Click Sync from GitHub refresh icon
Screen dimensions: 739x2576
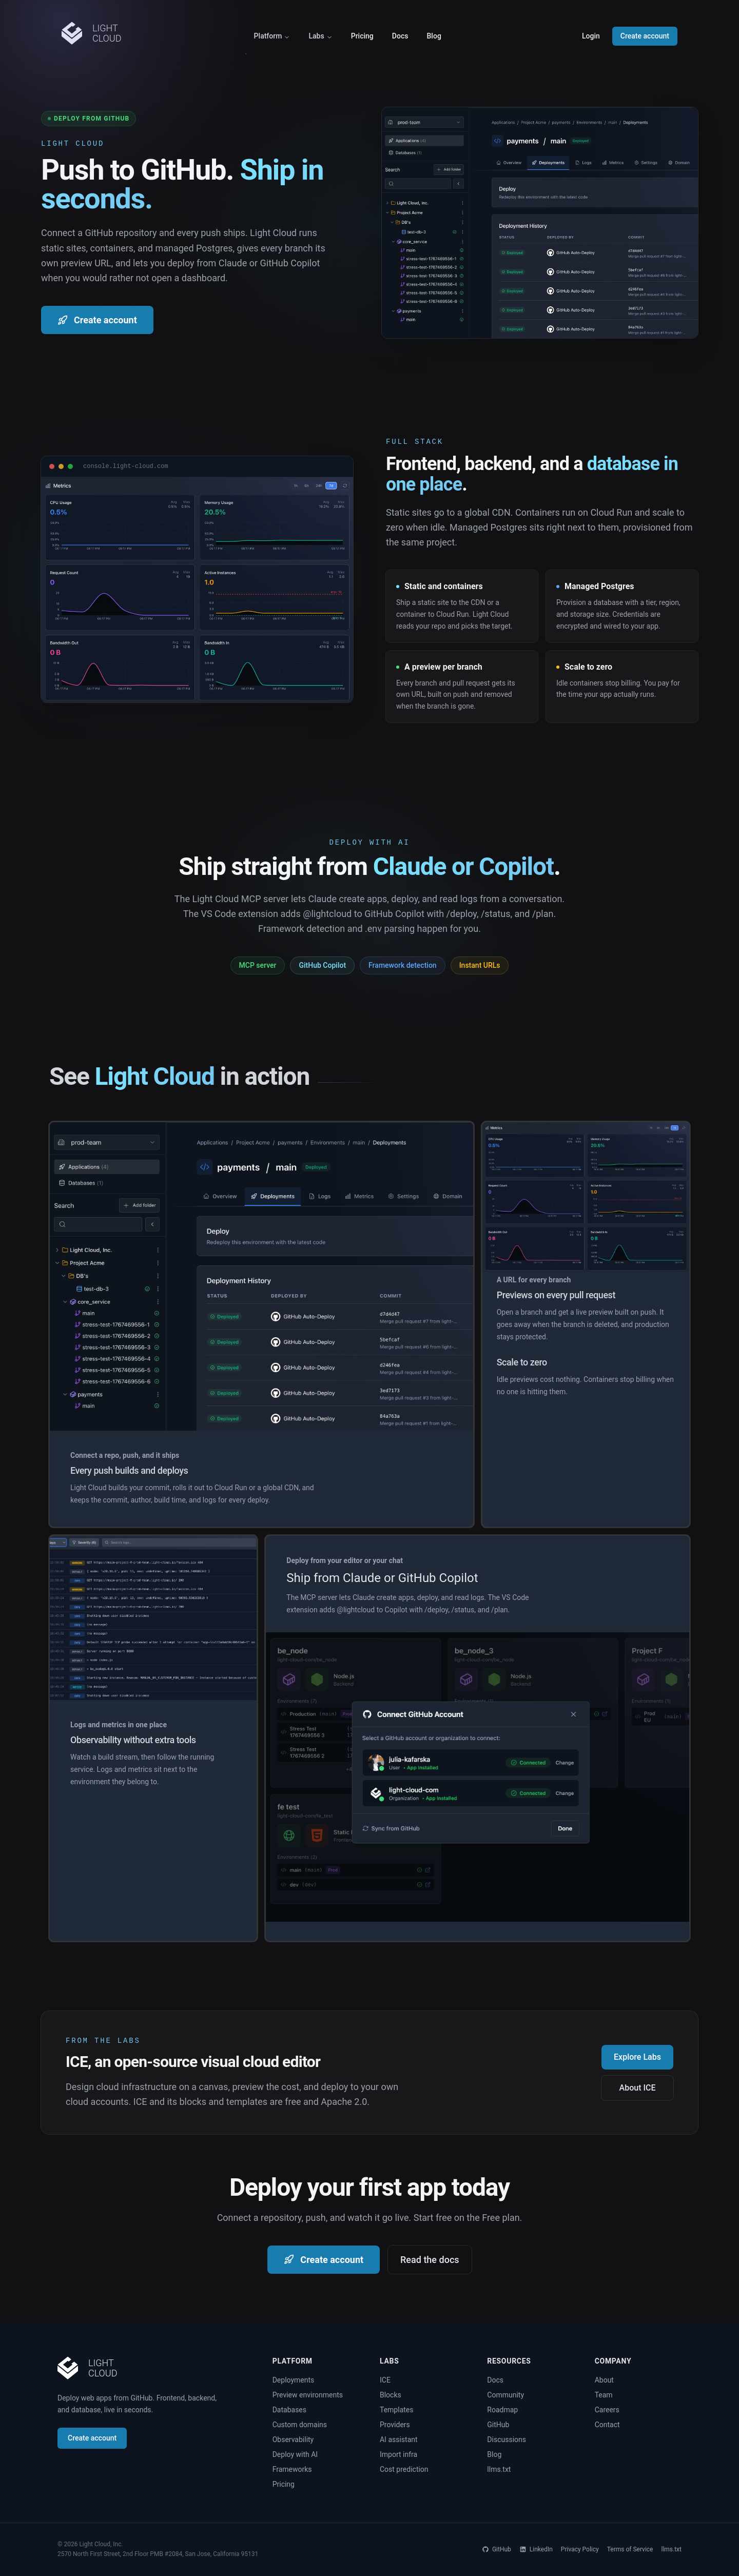[365, 1828]
